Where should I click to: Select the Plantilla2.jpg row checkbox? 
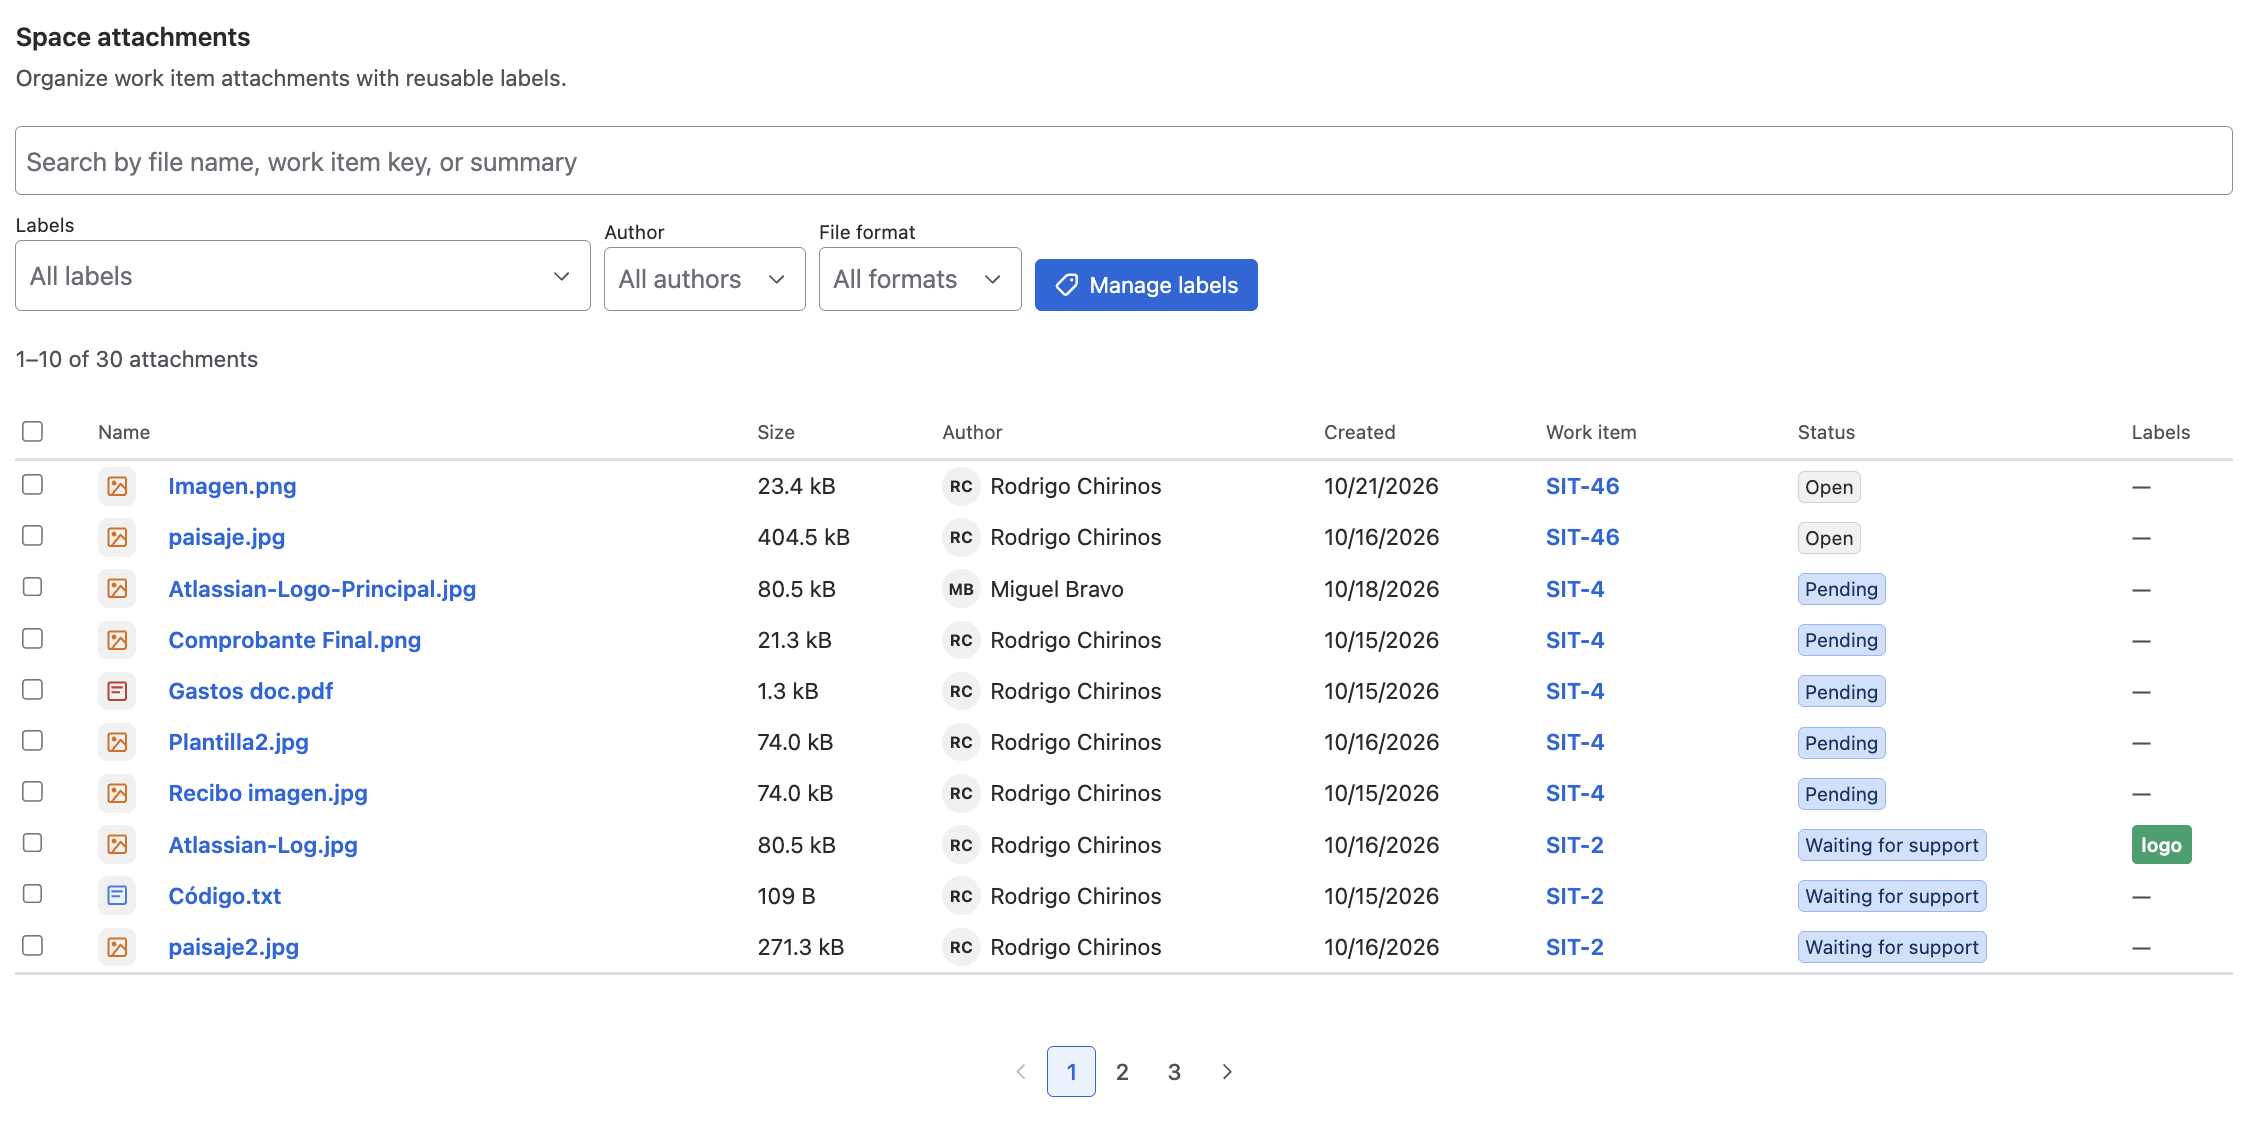[33, 740]
